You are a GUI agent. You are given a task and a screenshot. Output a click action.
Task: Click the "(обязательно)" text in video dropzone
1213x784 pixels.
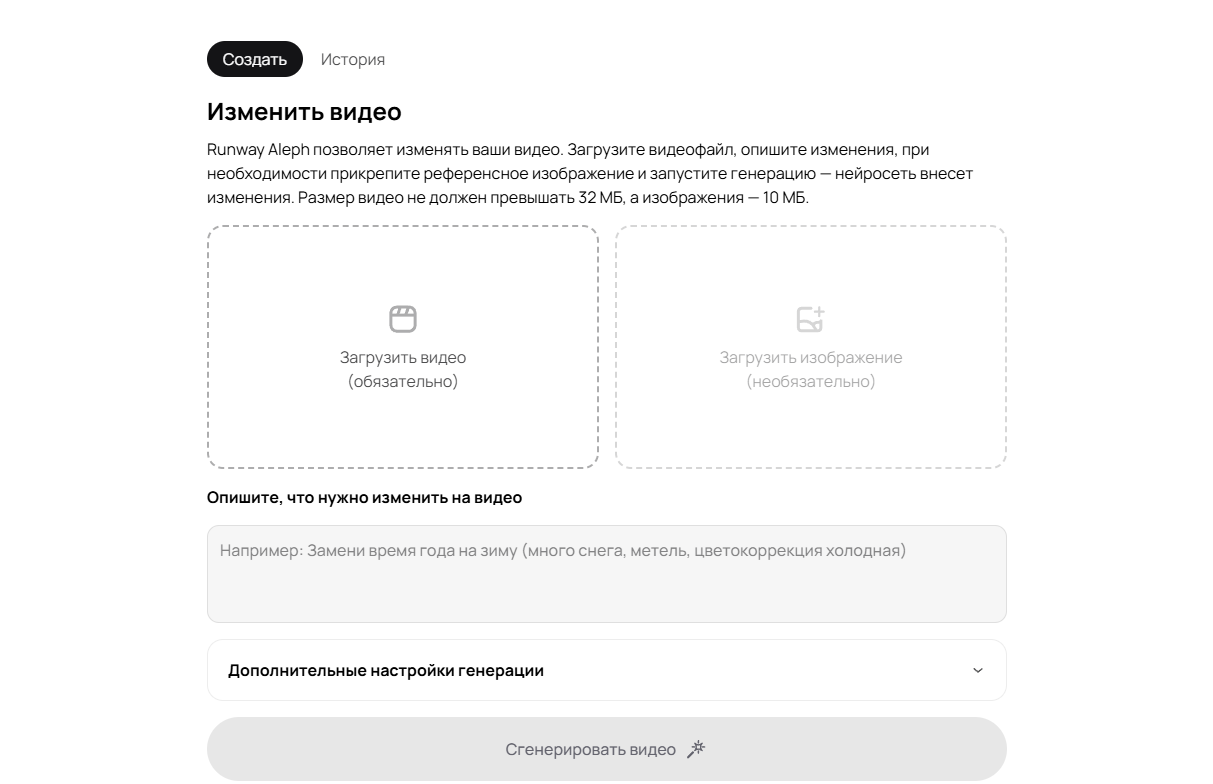click(403, 381)
